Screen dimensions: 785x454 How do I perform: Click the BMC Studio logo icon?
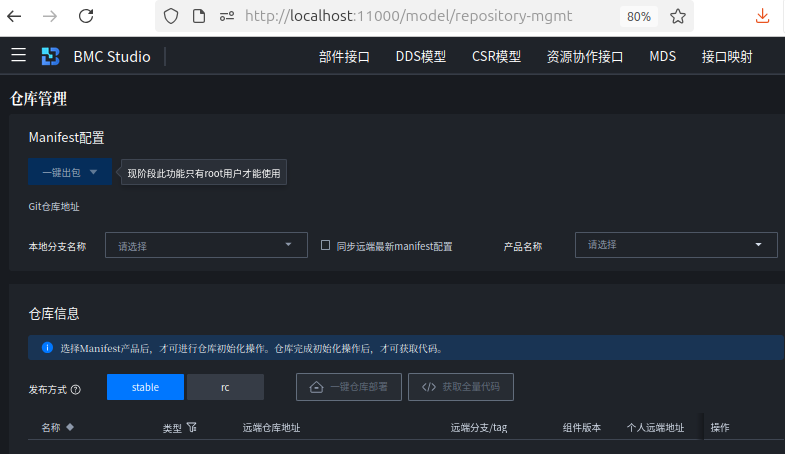click(51, 57)
